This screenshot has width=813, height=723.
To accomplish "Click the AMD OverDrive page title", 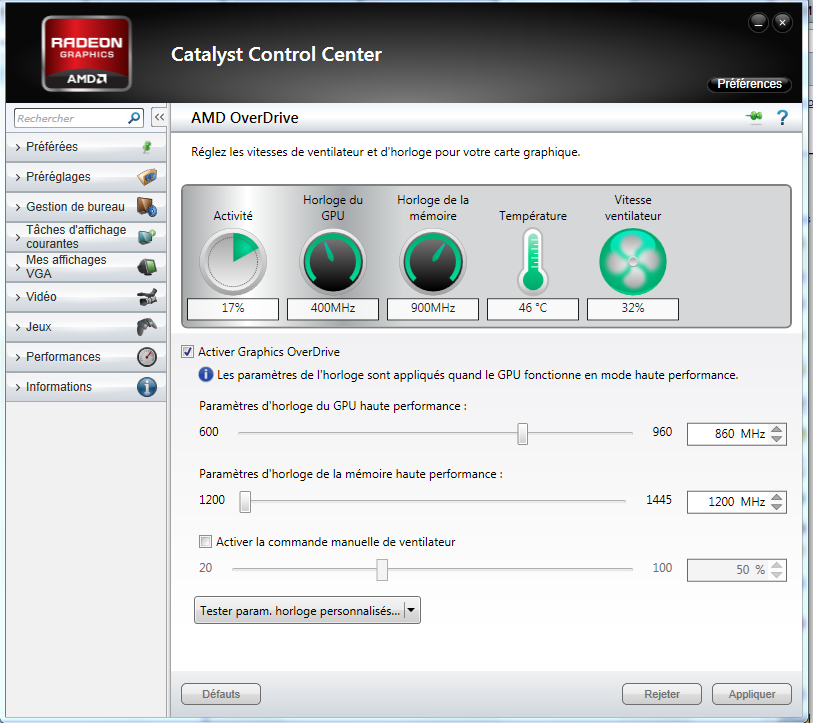I will coord(245,118).
